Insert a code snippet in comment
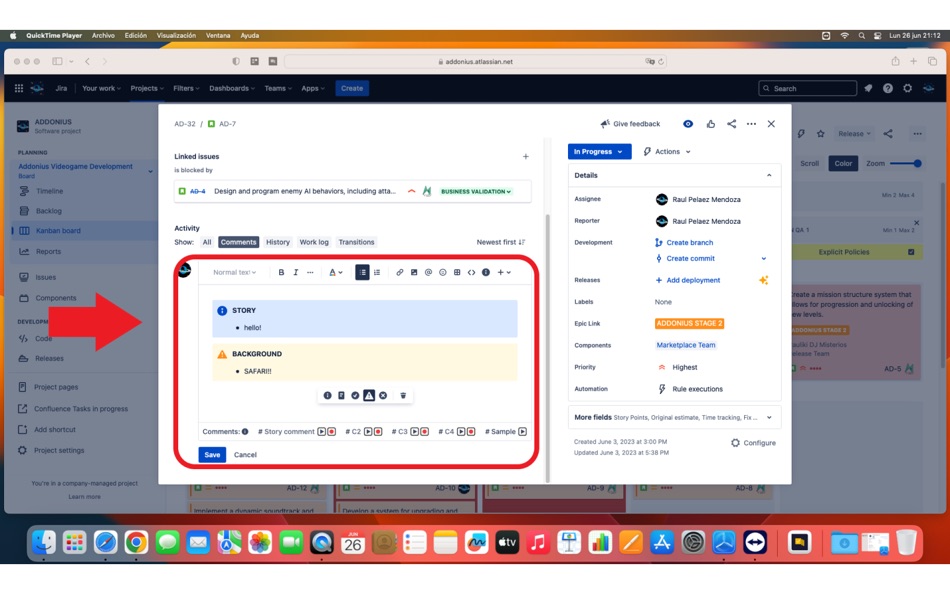The height and width of the screenshot is (594, 950). pos(471,273)
